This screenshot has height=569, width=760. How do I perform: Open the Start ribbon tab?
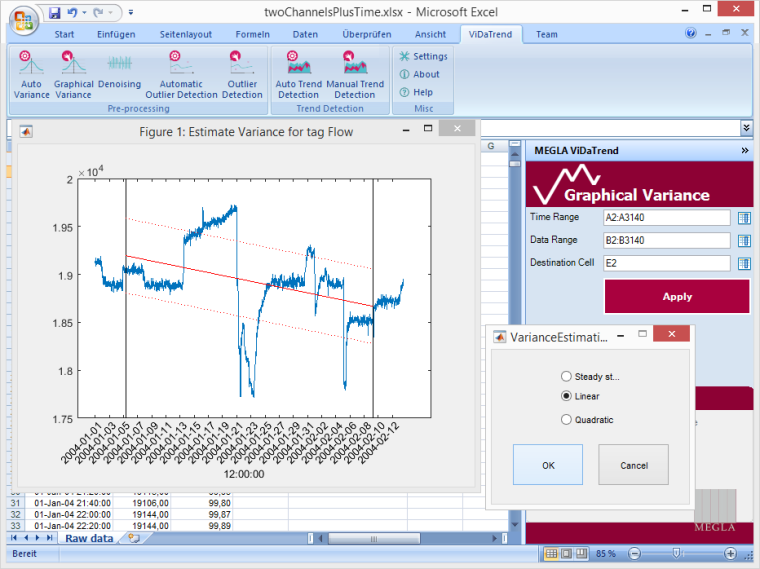click(64, 34)
